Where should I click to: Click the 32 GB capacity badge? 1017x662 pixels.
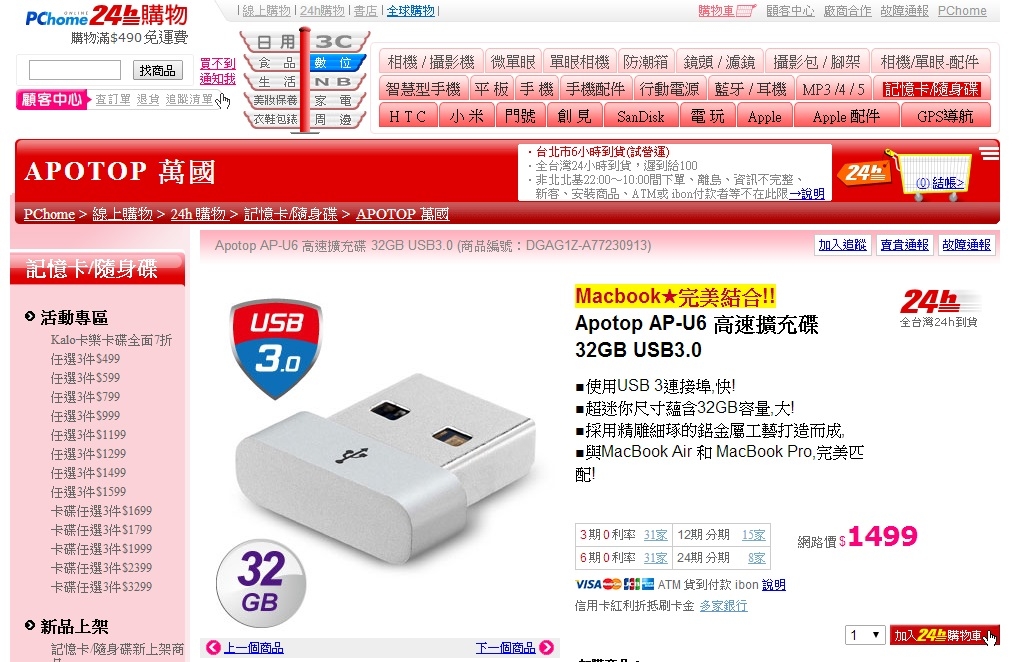(261, 584)
